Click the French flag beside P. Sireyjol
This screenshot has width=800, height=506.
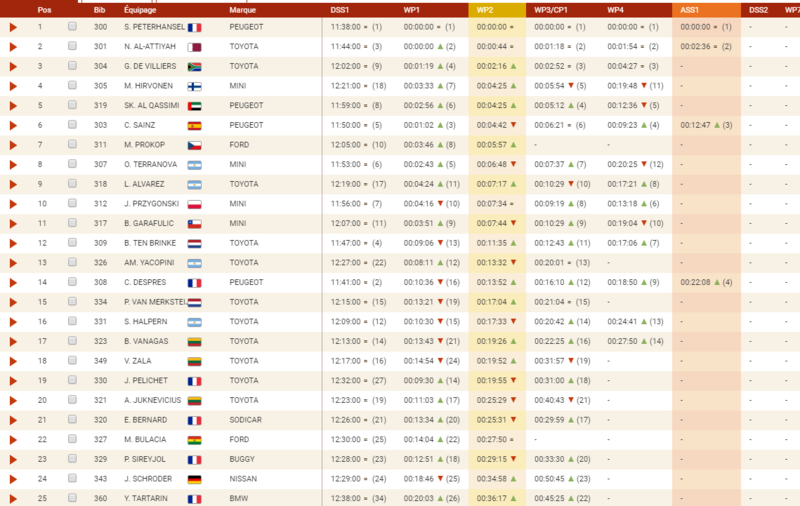coord(194,460)
